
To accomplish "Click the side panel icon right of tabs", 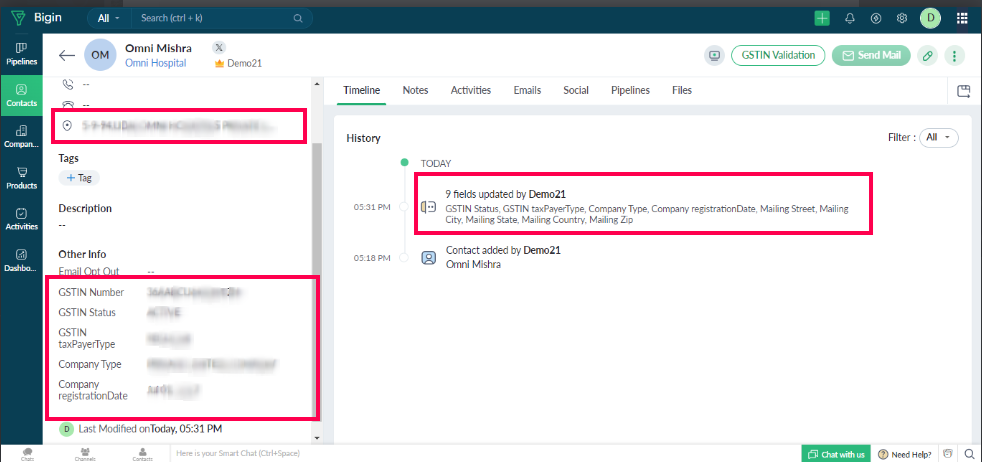I will click(x=963, y=91).
